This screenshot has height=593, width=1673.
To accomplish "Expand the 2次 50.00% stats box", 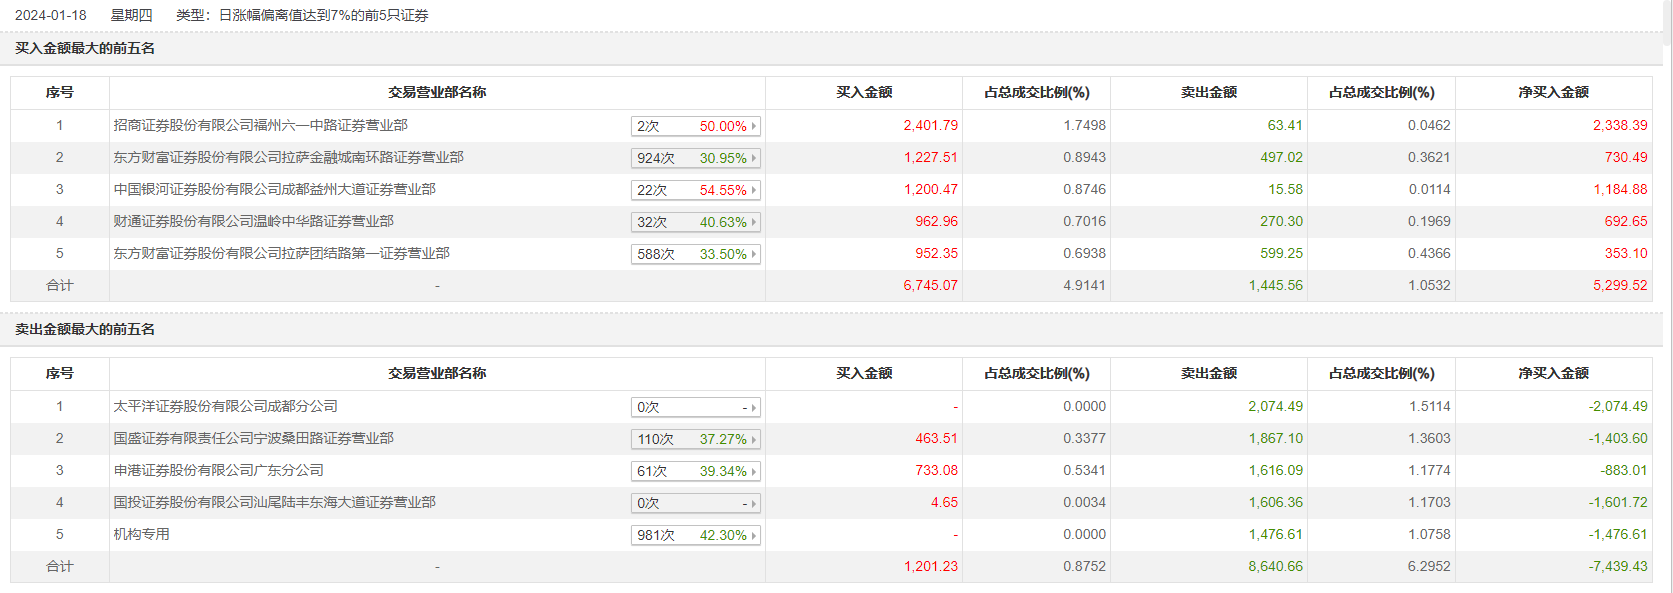I will [x=696, y=126].
